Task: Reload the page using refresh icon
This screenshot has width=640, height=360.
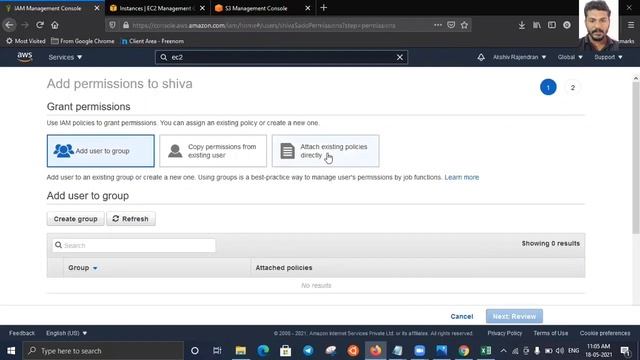Action: coord(40,25)
